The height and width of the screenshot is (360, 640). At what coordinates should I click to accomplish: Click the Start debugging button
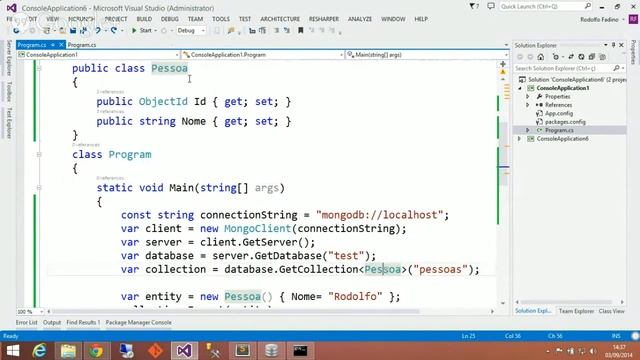point(142,31)
